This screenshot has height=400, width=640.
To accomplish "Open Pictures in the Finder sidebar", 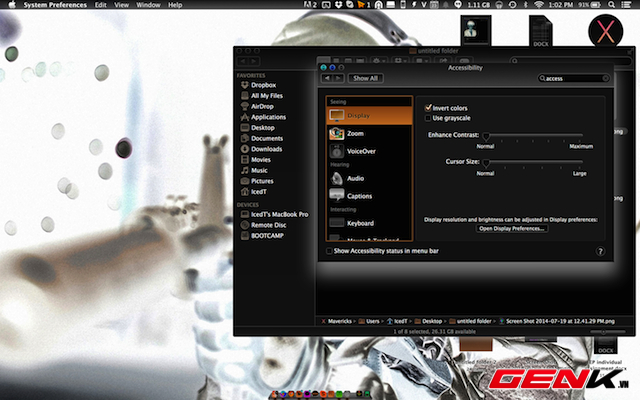I will [x=257, y=181].
